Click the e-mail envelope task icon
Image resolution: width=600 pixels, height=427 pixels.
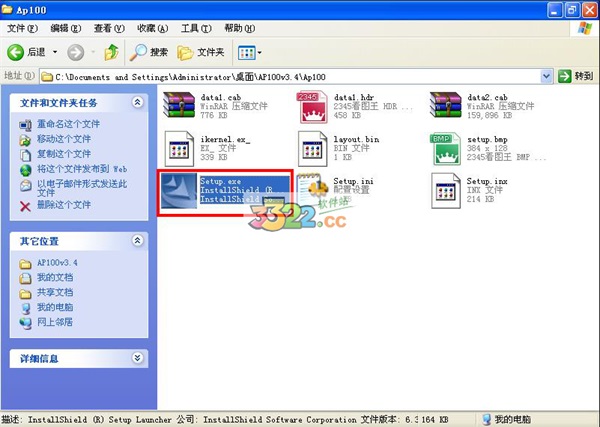25,186
